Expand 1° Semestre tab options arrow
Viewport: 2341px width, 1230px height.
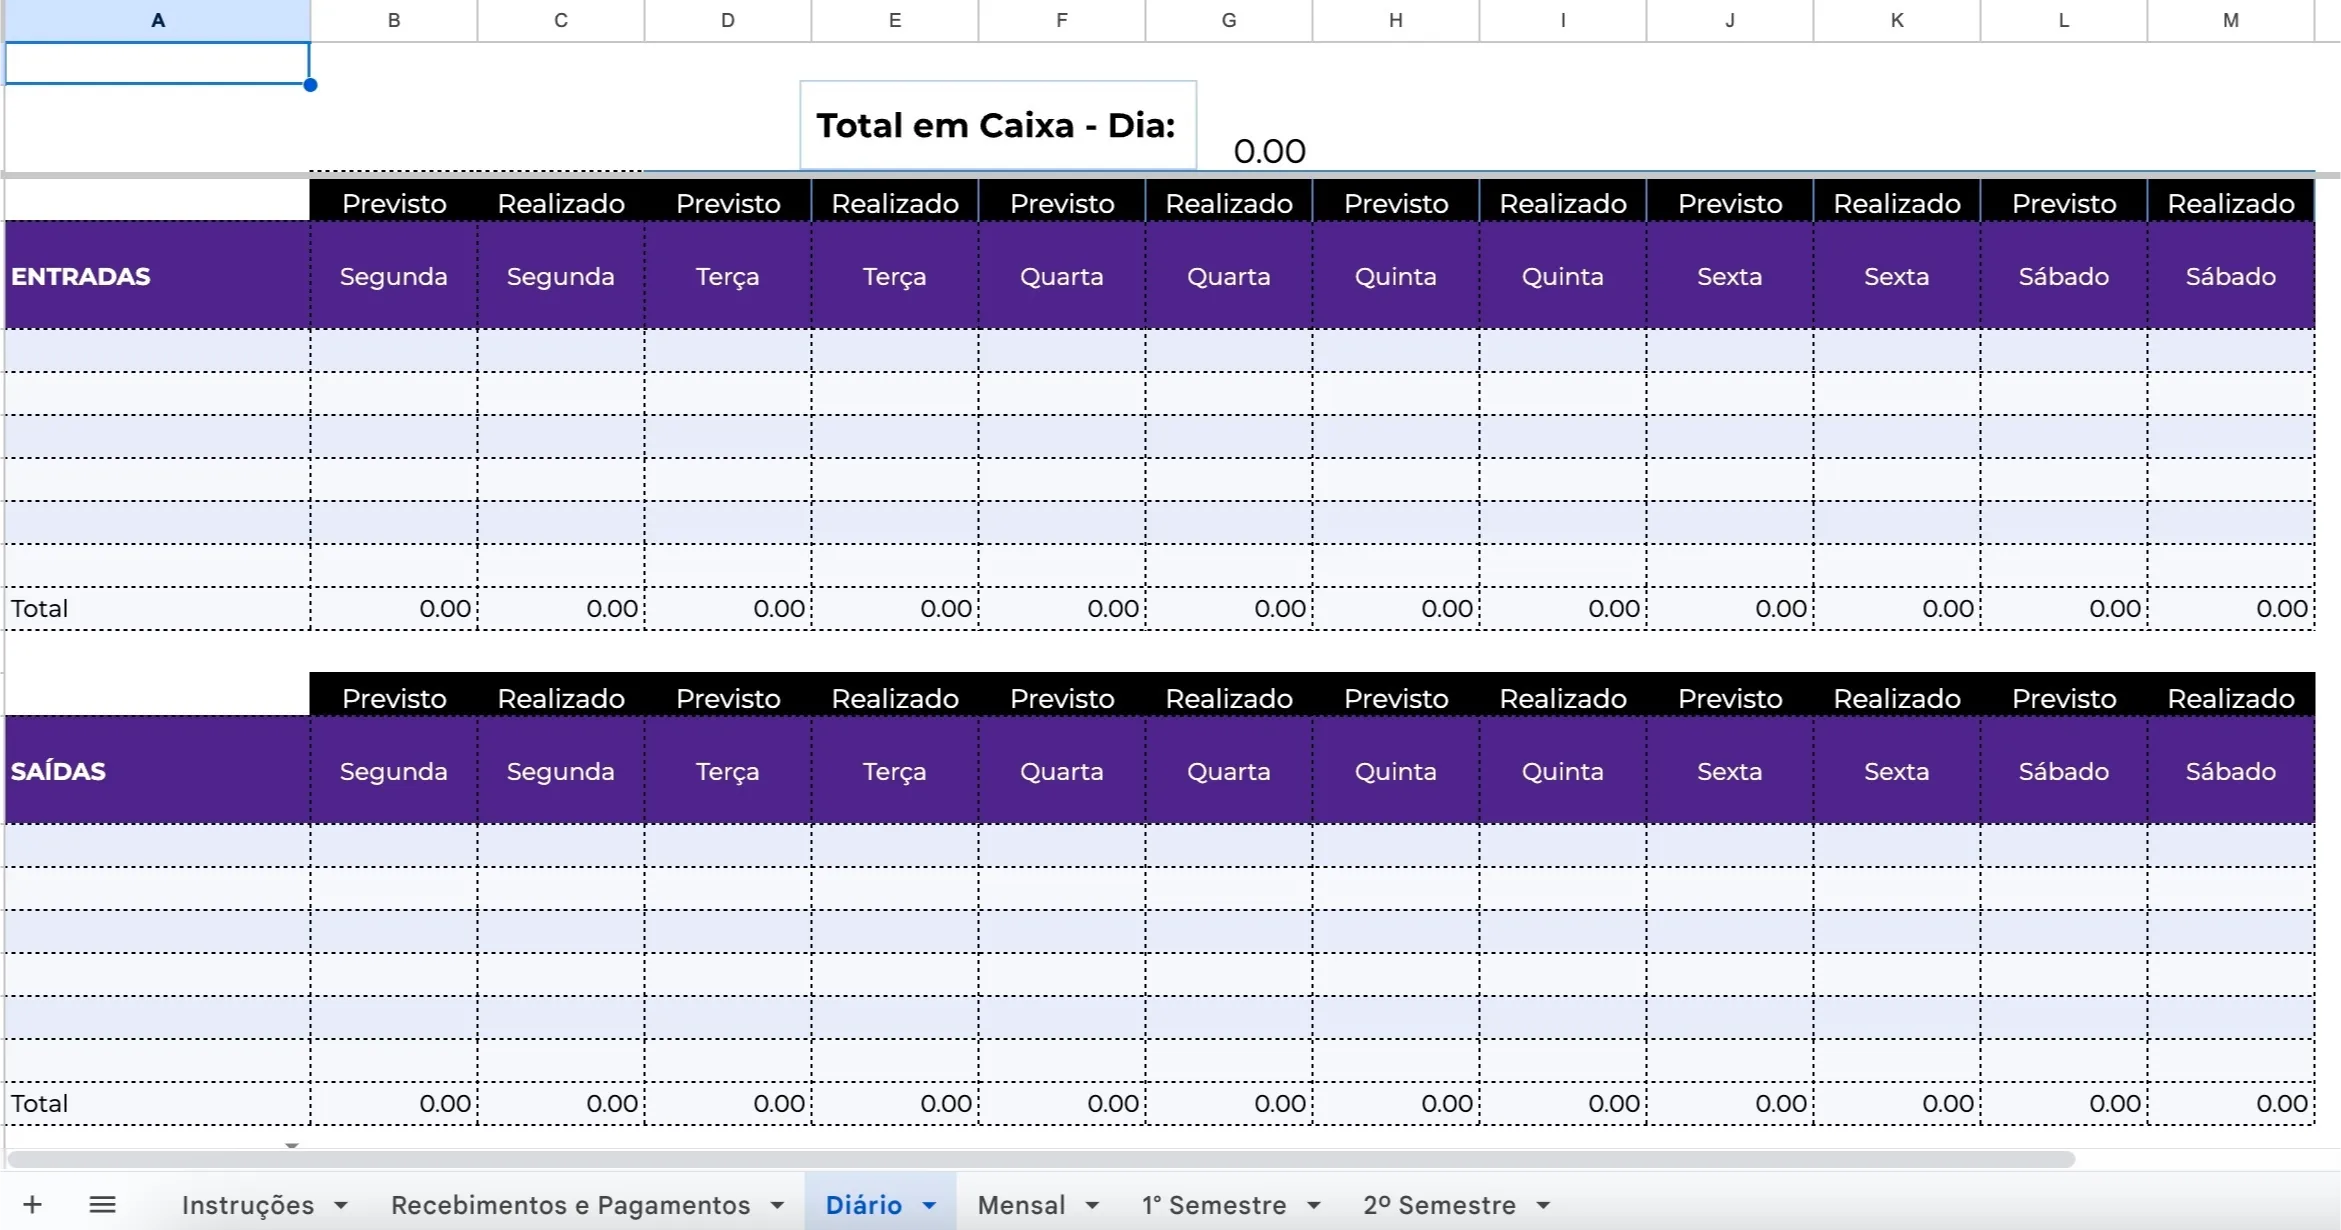(x=1314, y=1205)
